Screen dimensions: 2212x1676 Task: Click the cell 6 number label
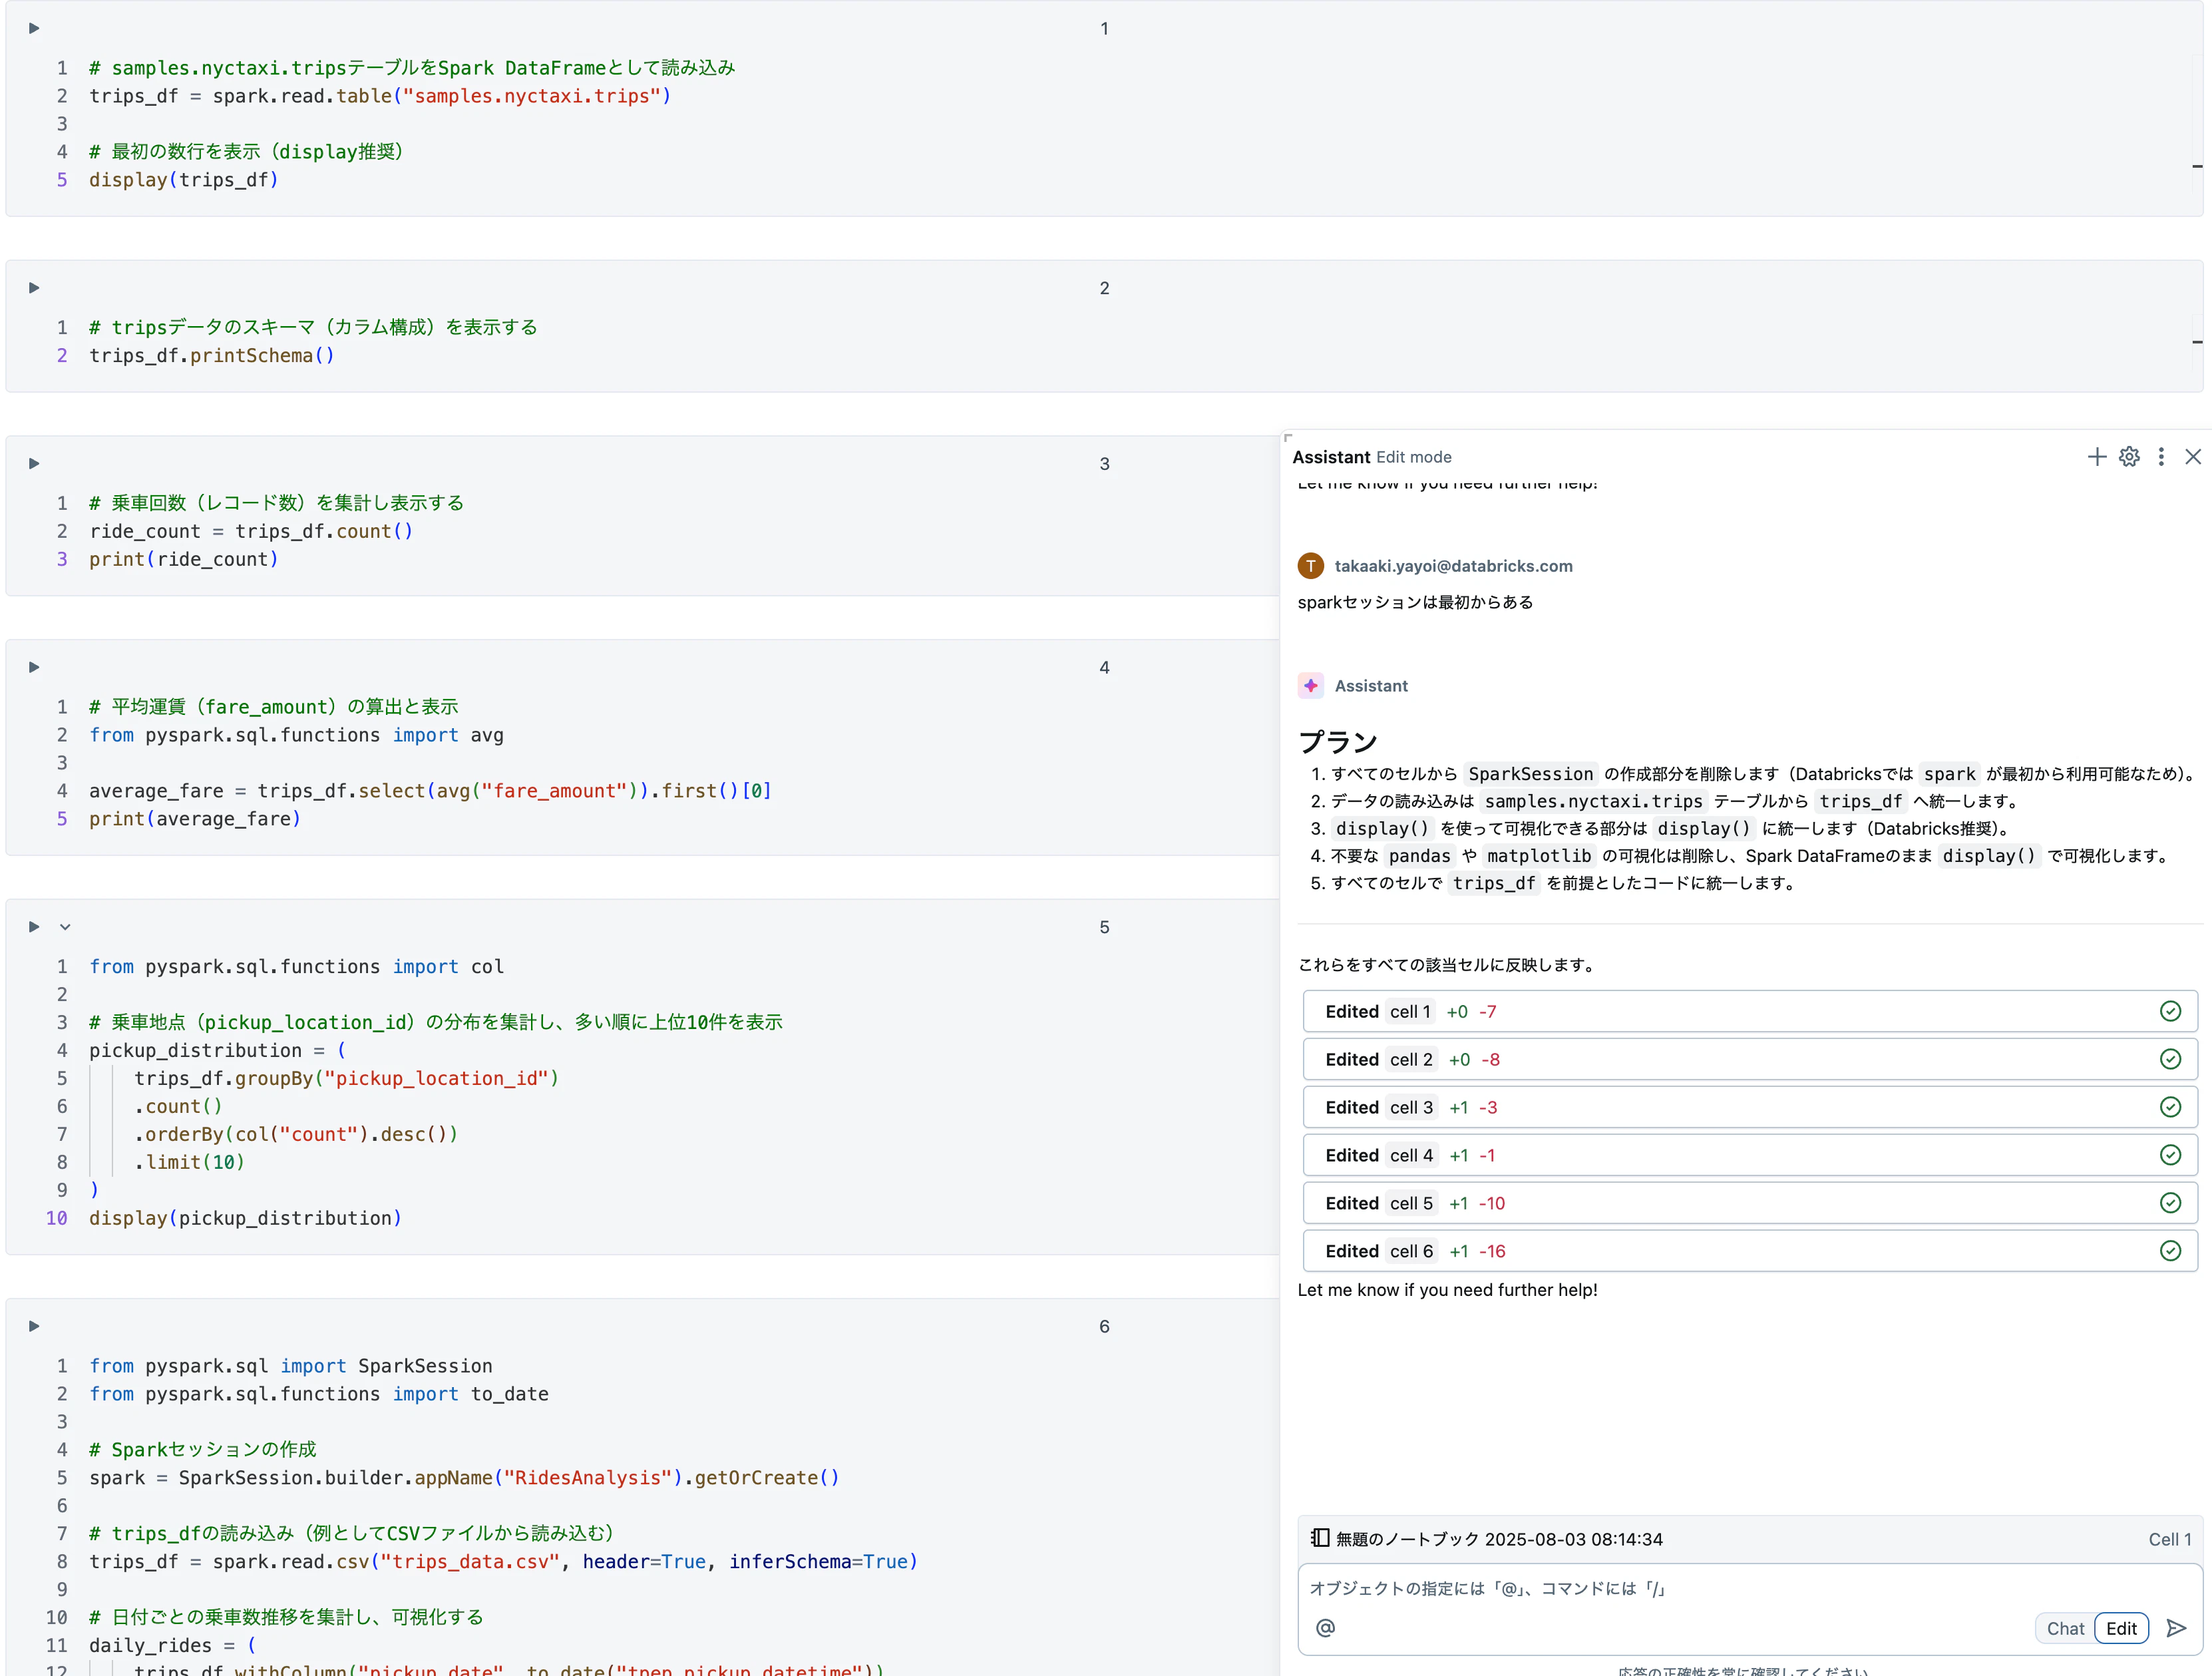pyautogui.click(x=1104, y=1327)
